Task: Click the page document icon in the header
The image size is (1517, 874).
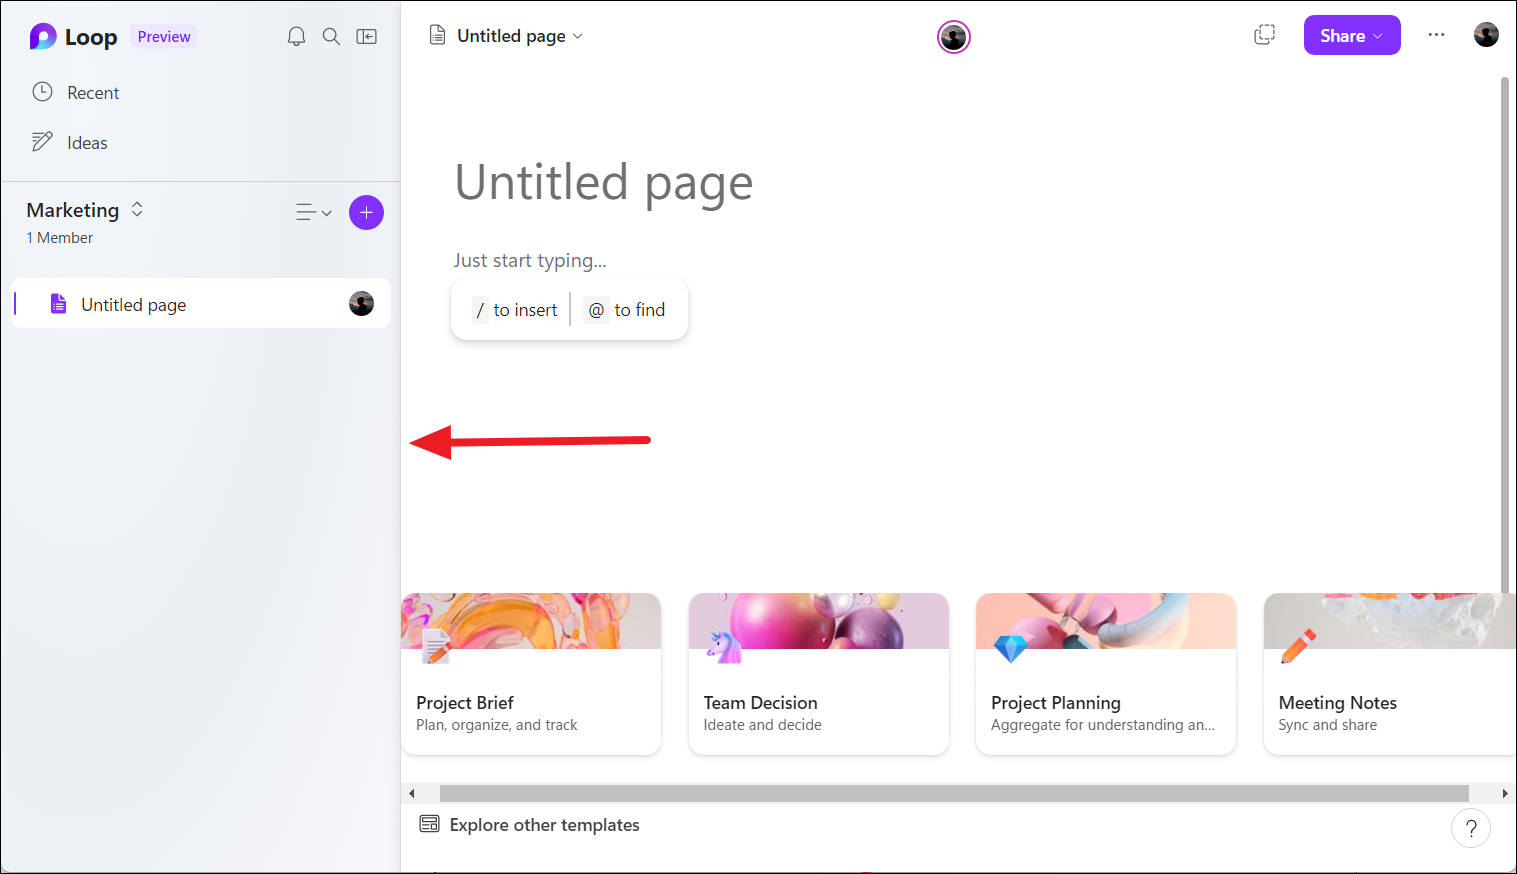Action: pyautogui.click(x=437, y=36)
